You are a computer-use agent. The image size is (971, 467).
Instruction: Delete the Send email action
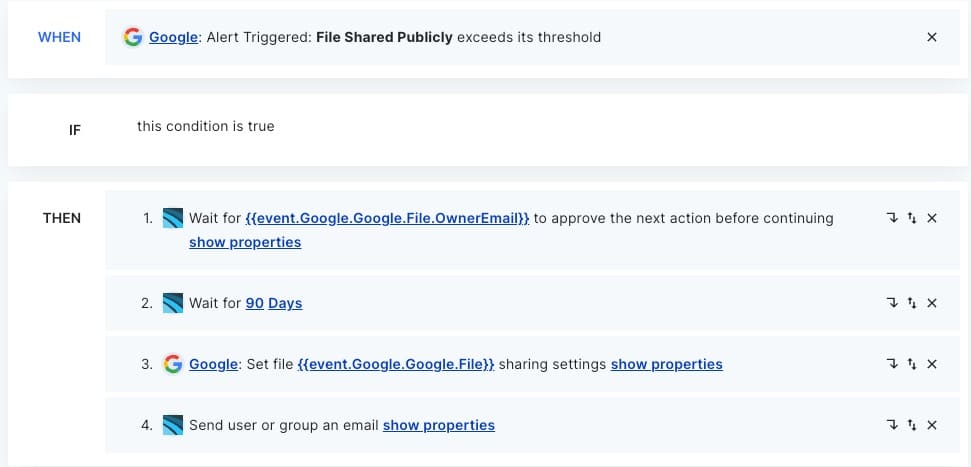click(932, 425)
